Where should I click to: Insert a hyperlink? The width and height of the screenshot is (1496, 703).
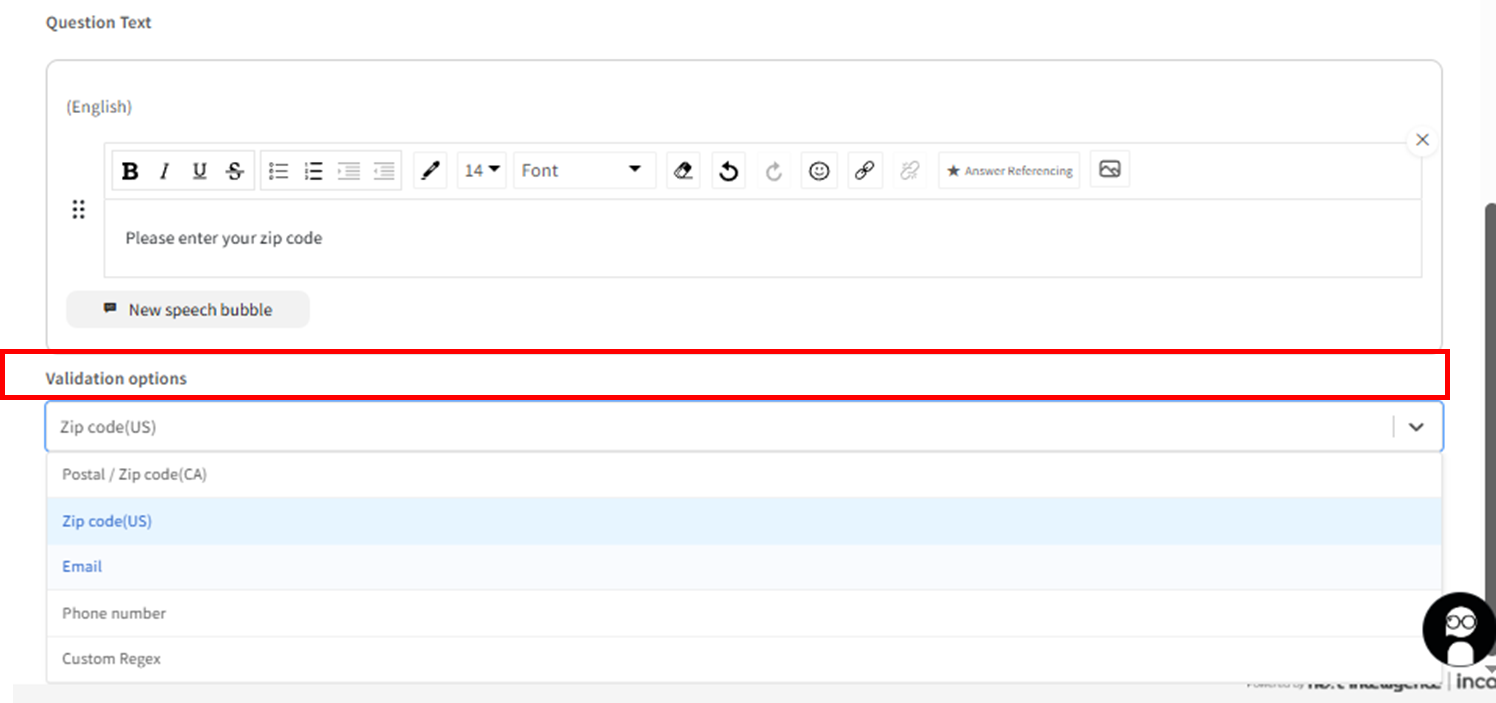pyautogui.click(x=865, y=171)
